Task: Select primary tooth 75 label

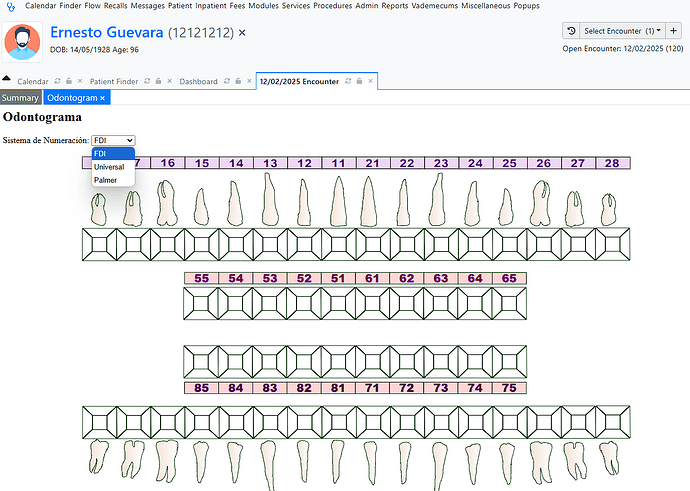Action: (509, 388)
